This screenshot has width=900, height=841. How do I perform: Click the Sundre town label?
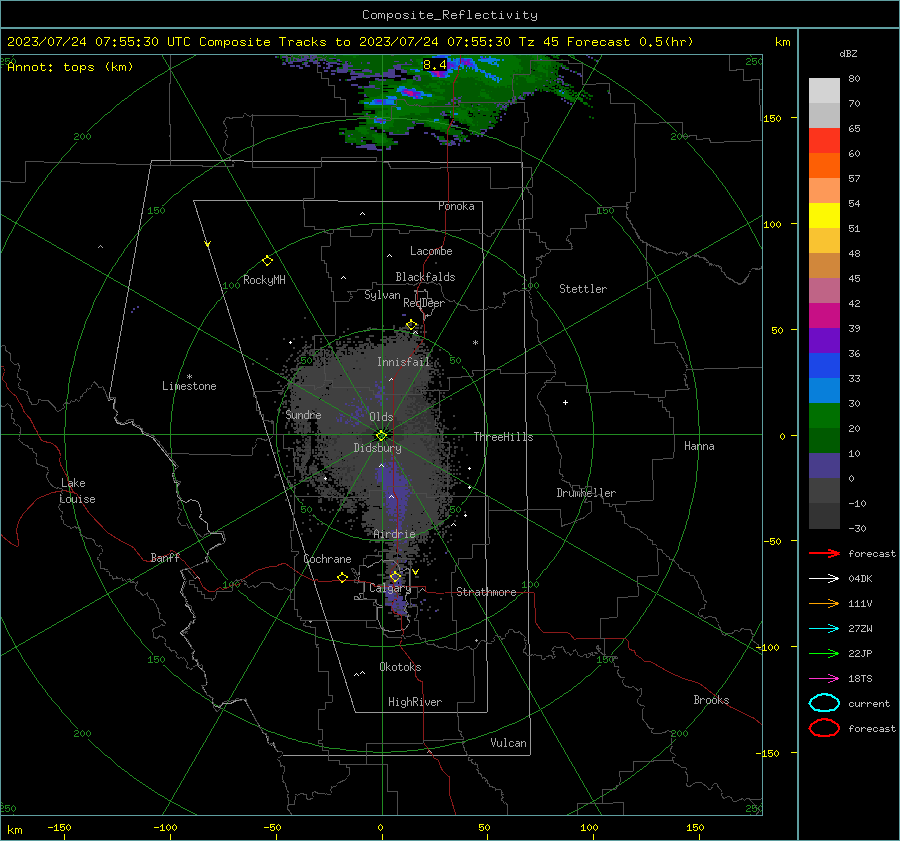[x=304, y=414]
